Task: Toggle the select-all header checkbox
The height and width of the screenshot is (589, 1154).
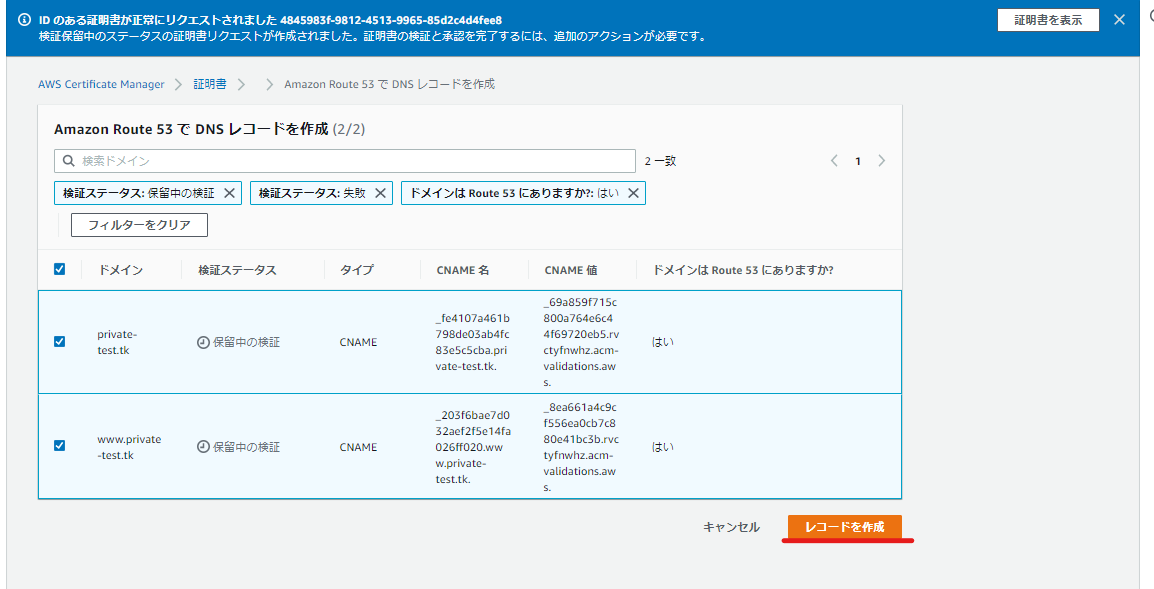Action: pos(60,269)
